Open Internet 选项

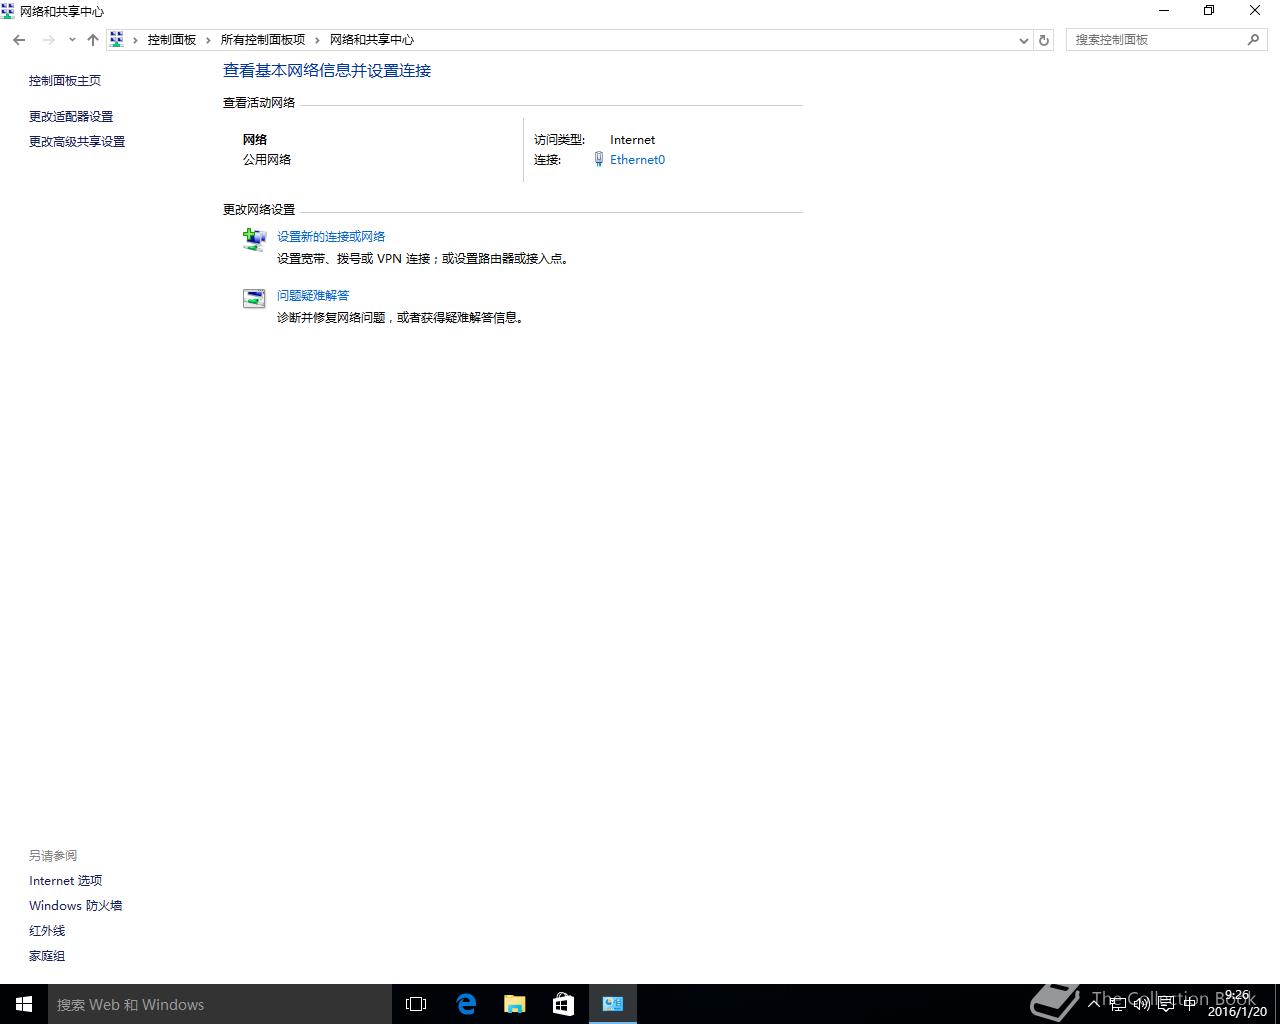pos(66,881)
